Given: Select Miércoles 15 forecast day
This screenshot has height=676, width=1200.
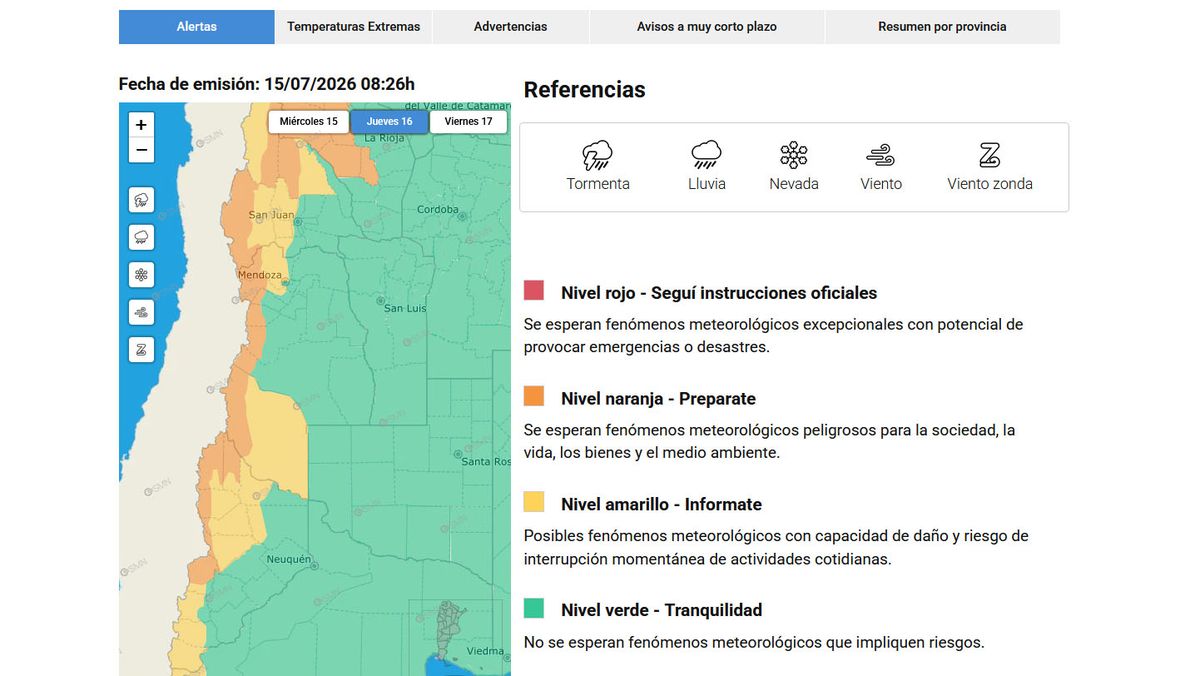Looking at the screenshot, I should (309, 122).
